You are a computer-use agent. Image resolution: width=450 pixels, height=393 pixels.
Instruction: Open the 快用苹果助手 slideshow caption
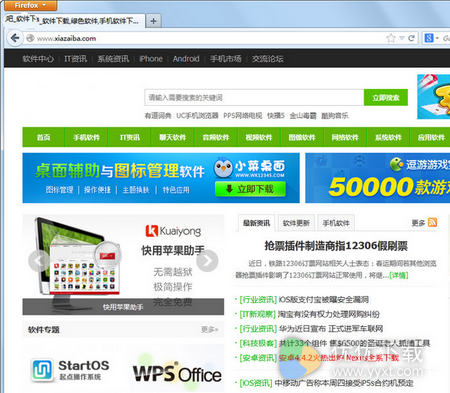123,307
